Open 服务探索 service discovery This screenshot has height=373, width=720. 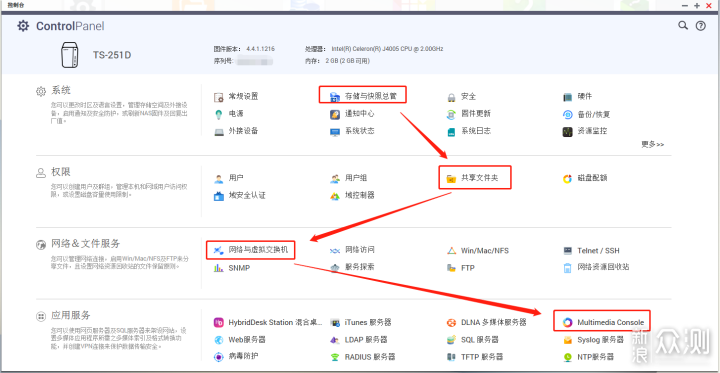coord(352,267)
